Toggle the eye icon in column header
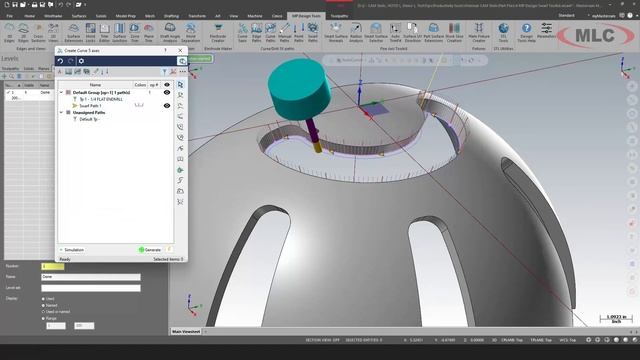This screenshot has width=640, height=360. (x=167, y=85)
